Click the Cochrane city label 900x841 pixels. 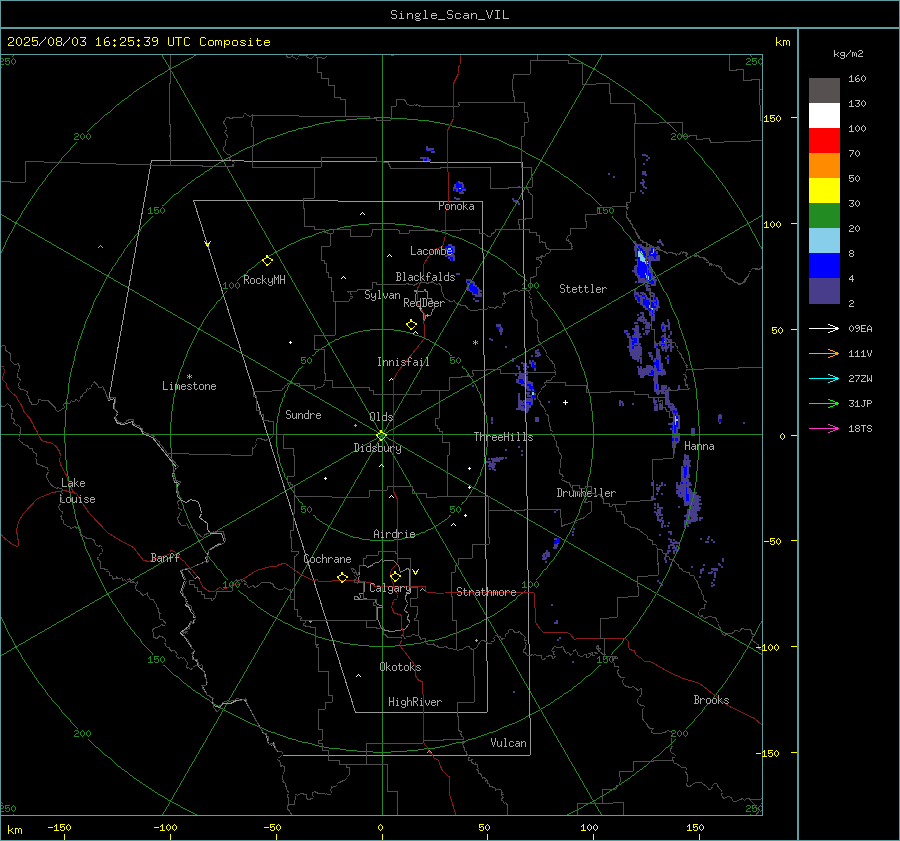327,559
